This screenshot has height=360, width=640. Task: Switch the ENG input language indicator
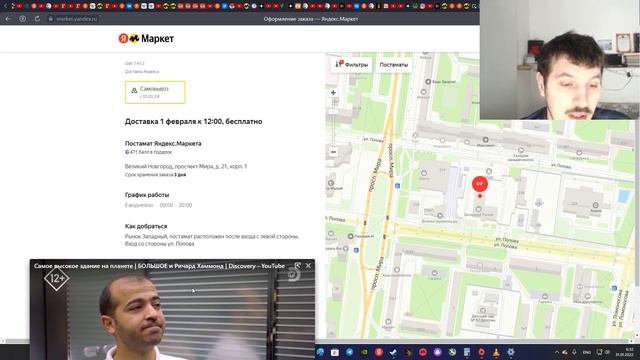click(587, 352)
